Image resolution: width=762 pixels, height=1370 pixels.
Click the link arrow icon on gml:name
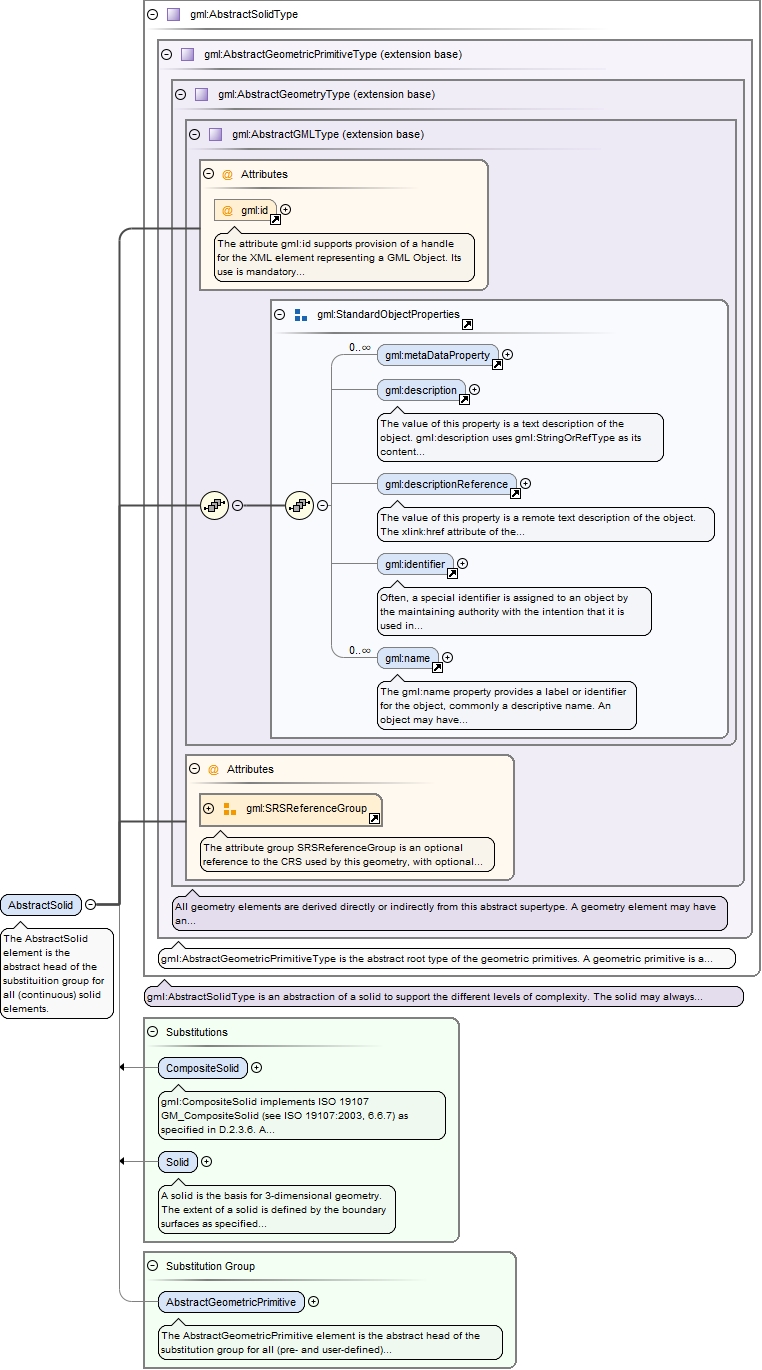[x=437, y=668]
